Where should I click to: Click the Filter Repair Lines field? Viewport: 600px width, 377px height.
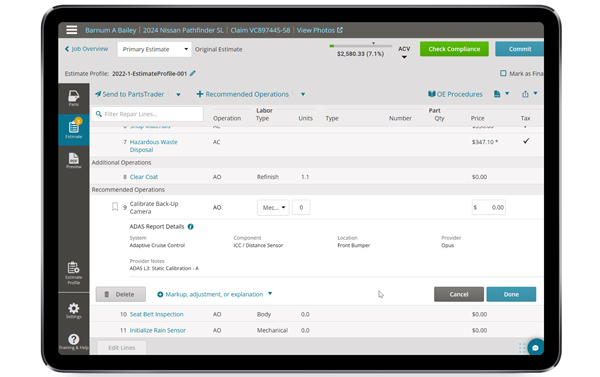(147, 114)
